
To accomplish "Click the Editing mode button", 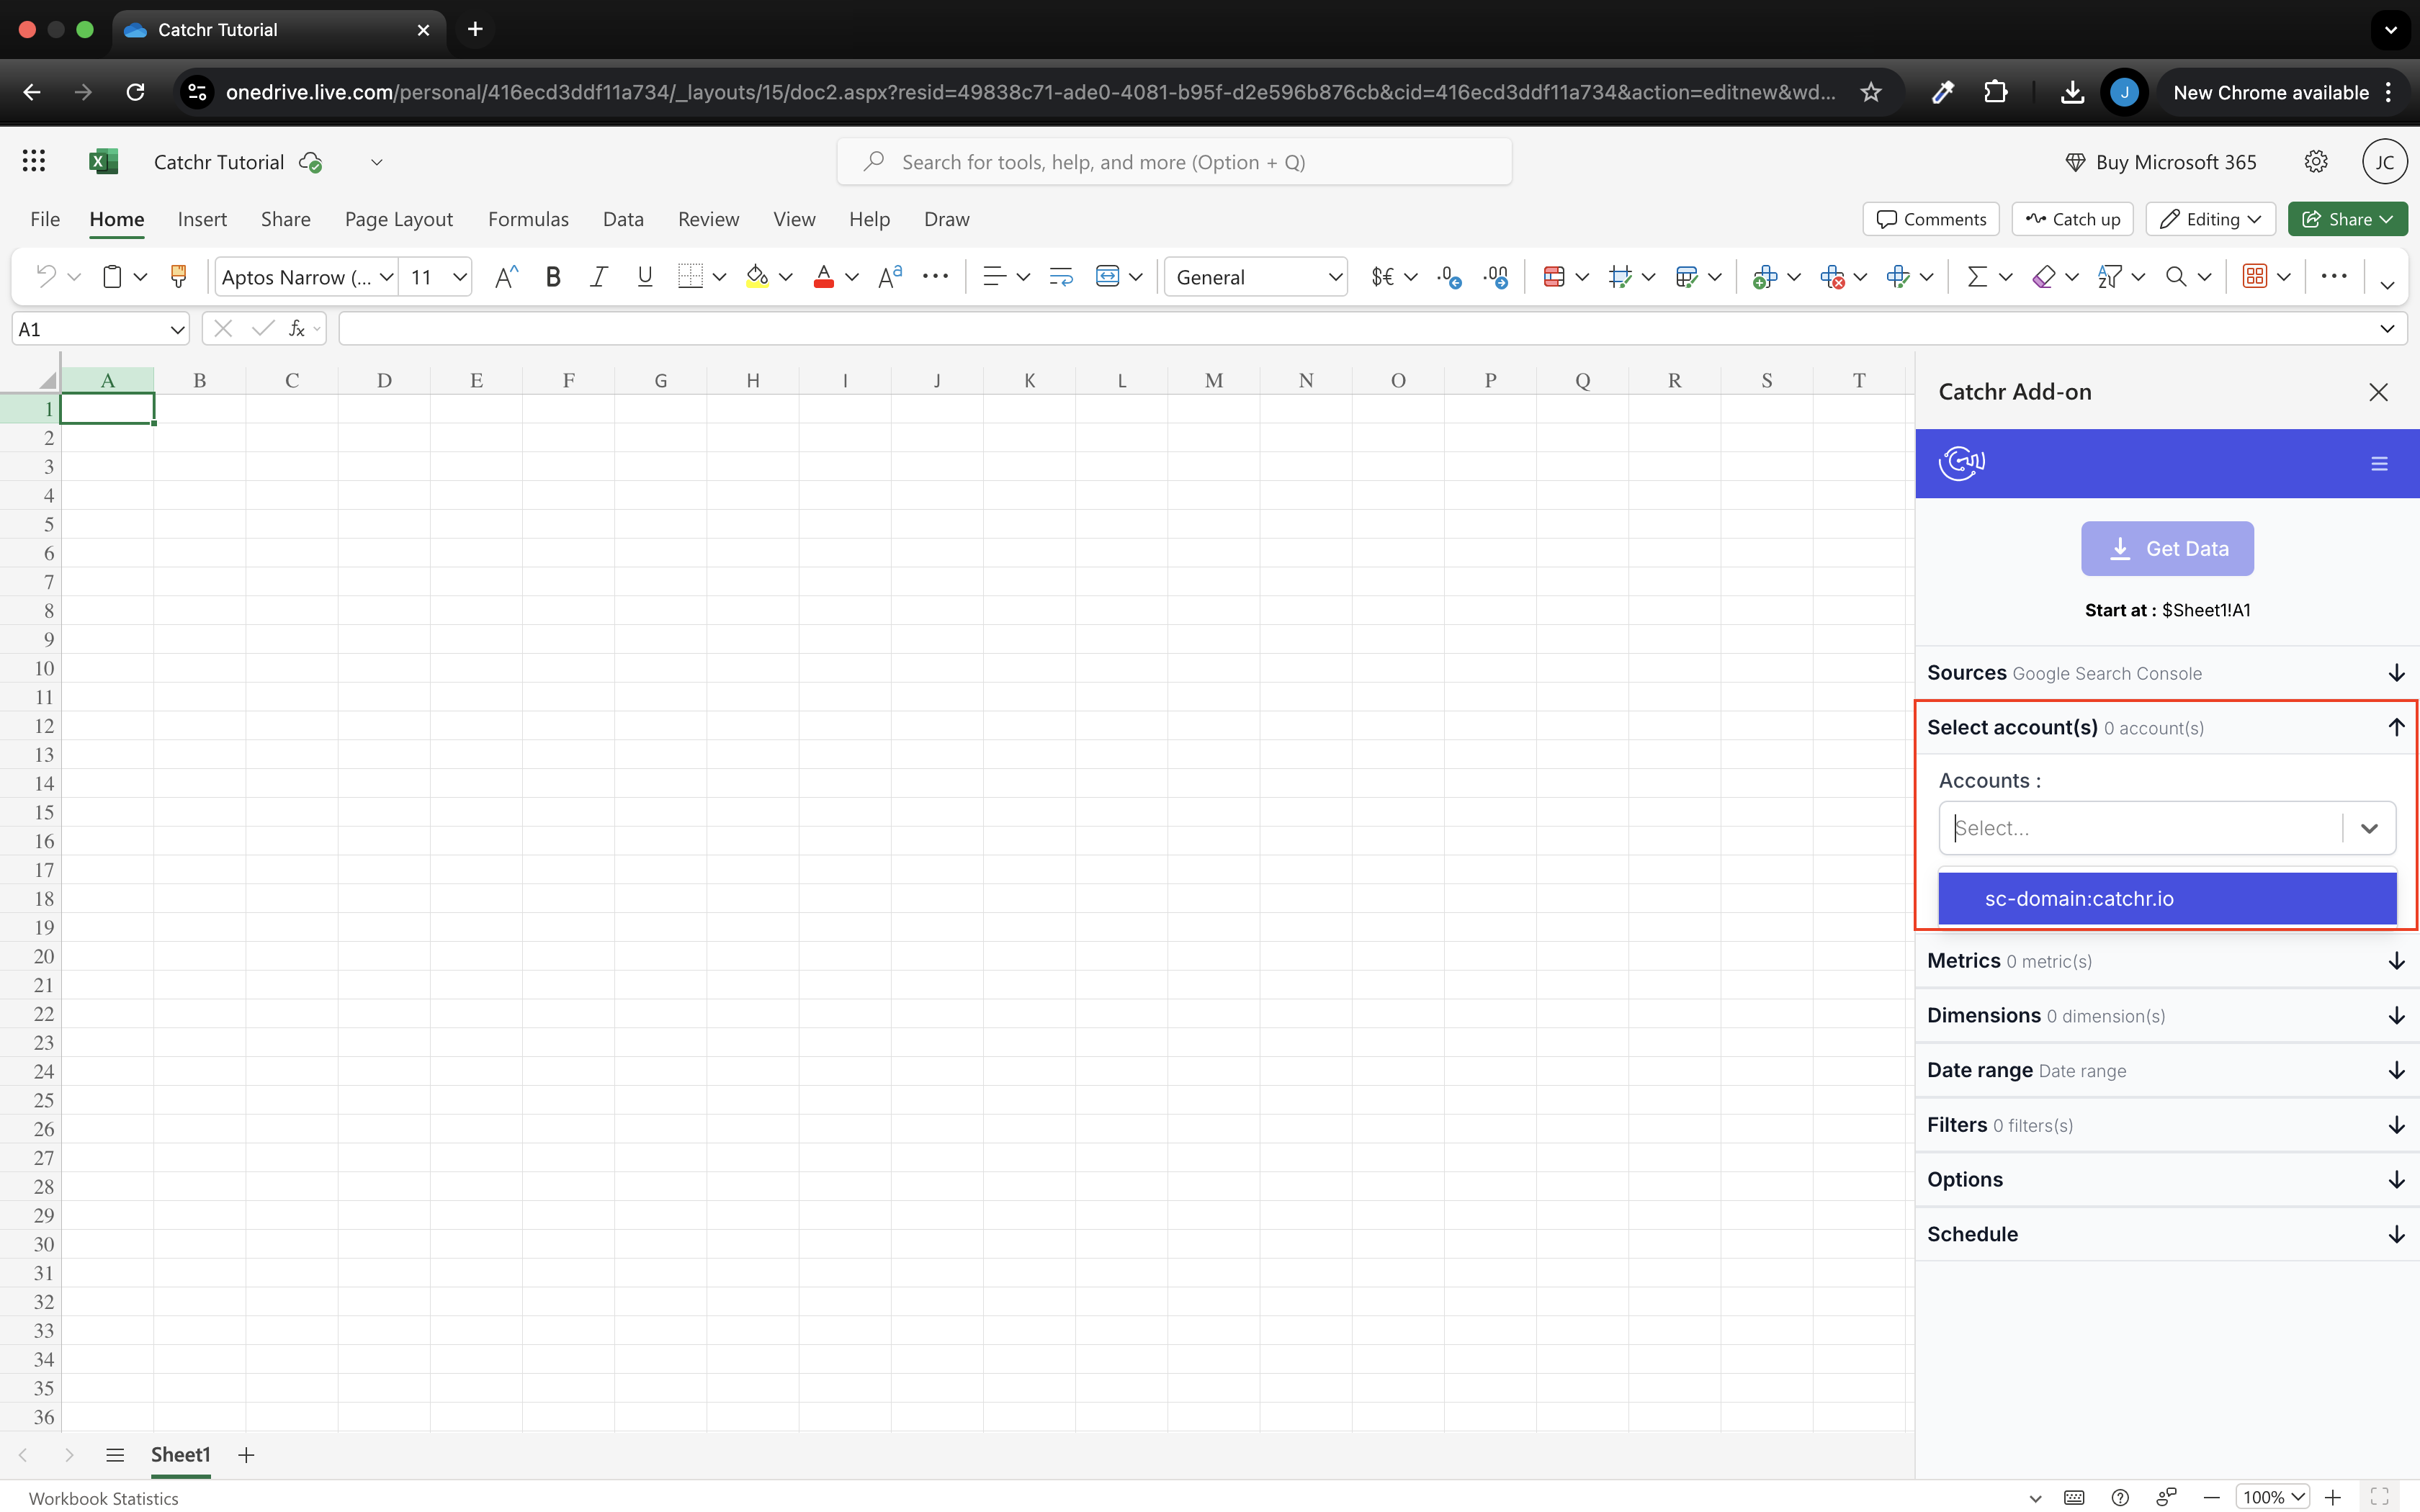I will point(2210,219).
